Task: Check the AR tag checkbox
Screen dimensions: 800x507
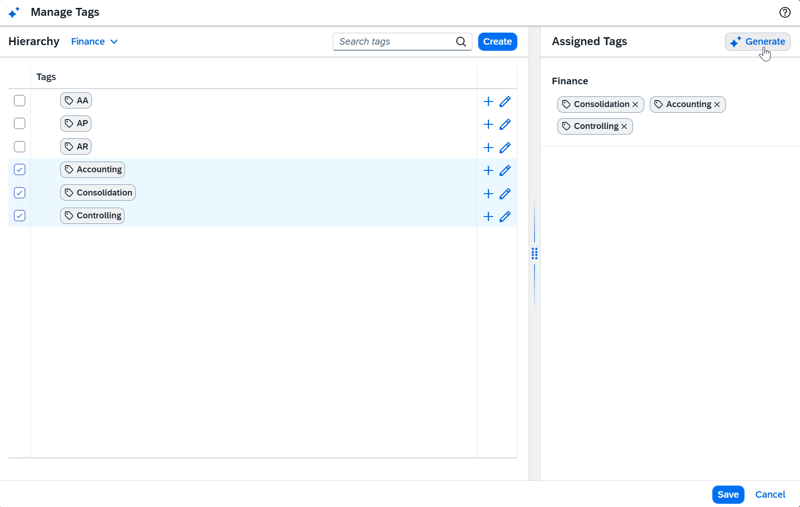Action: pyautogui.click(x=19, y=147)
